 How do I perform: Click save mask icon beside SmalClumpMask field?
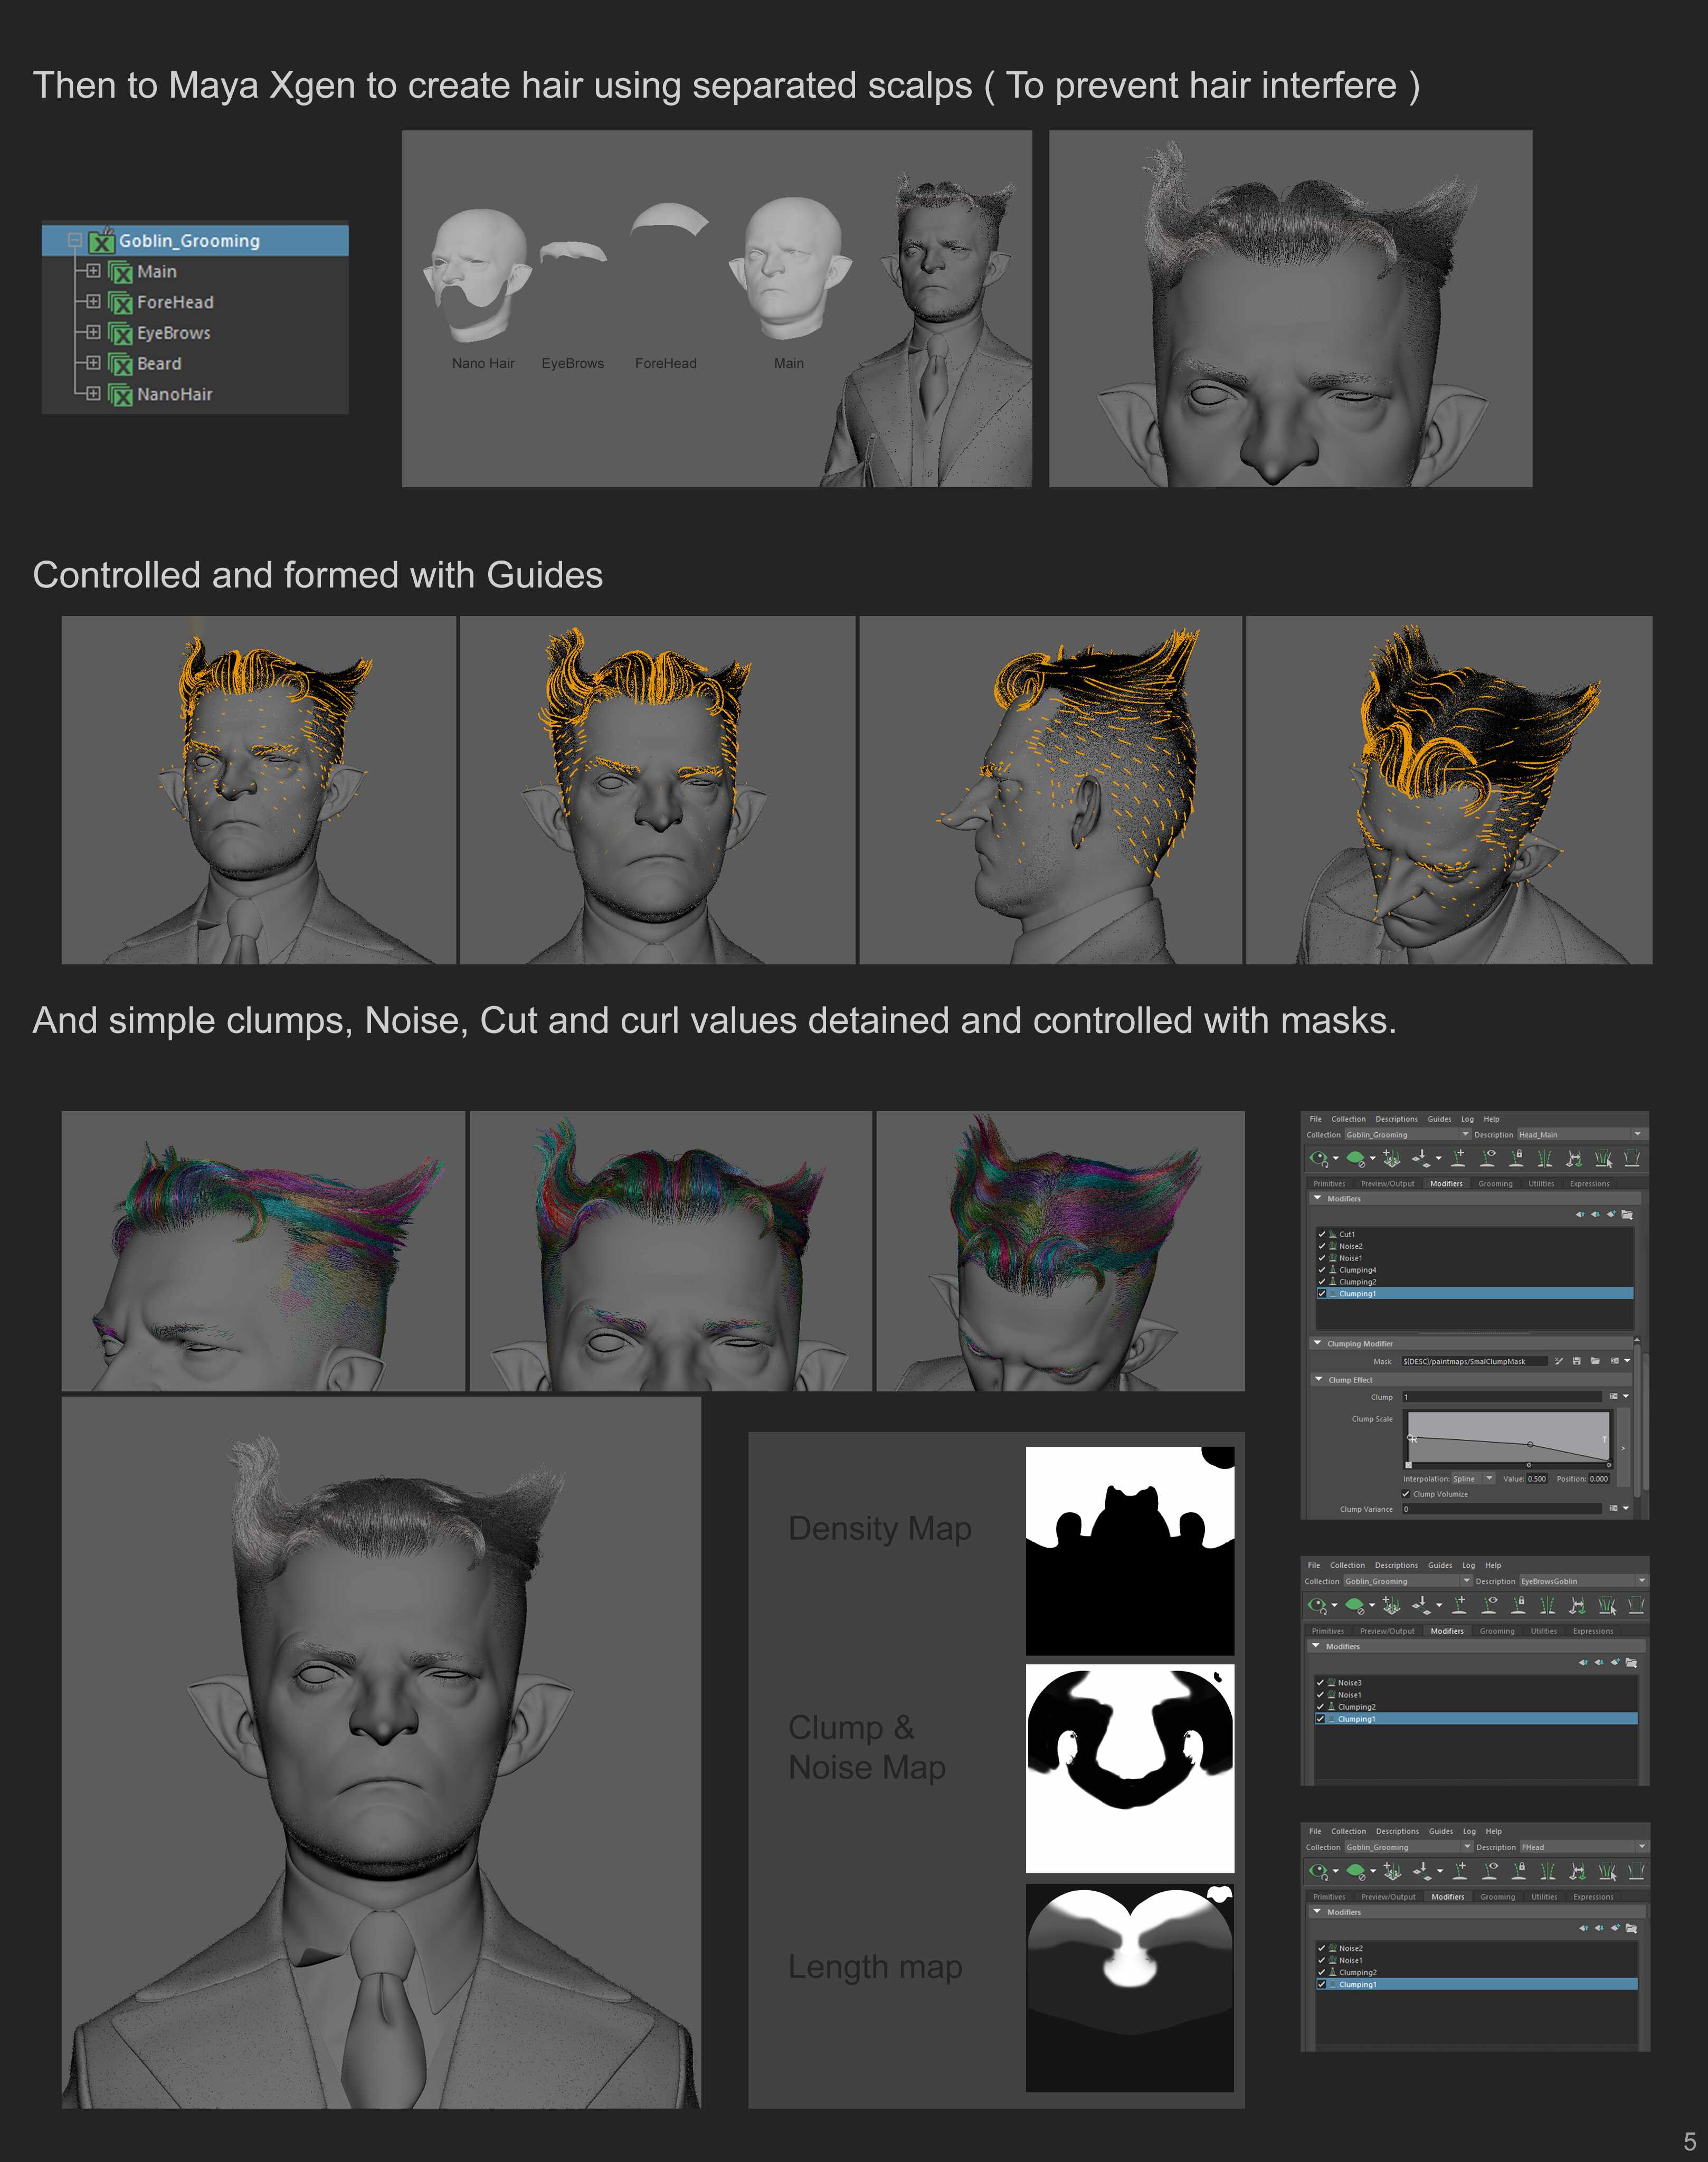point(1577,1361)
